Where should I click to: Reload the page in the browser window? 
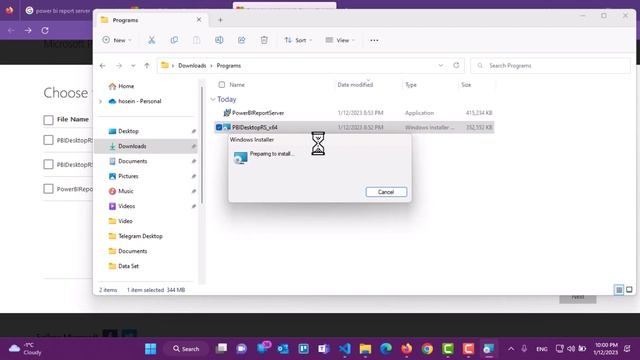(x=45, y=30)
